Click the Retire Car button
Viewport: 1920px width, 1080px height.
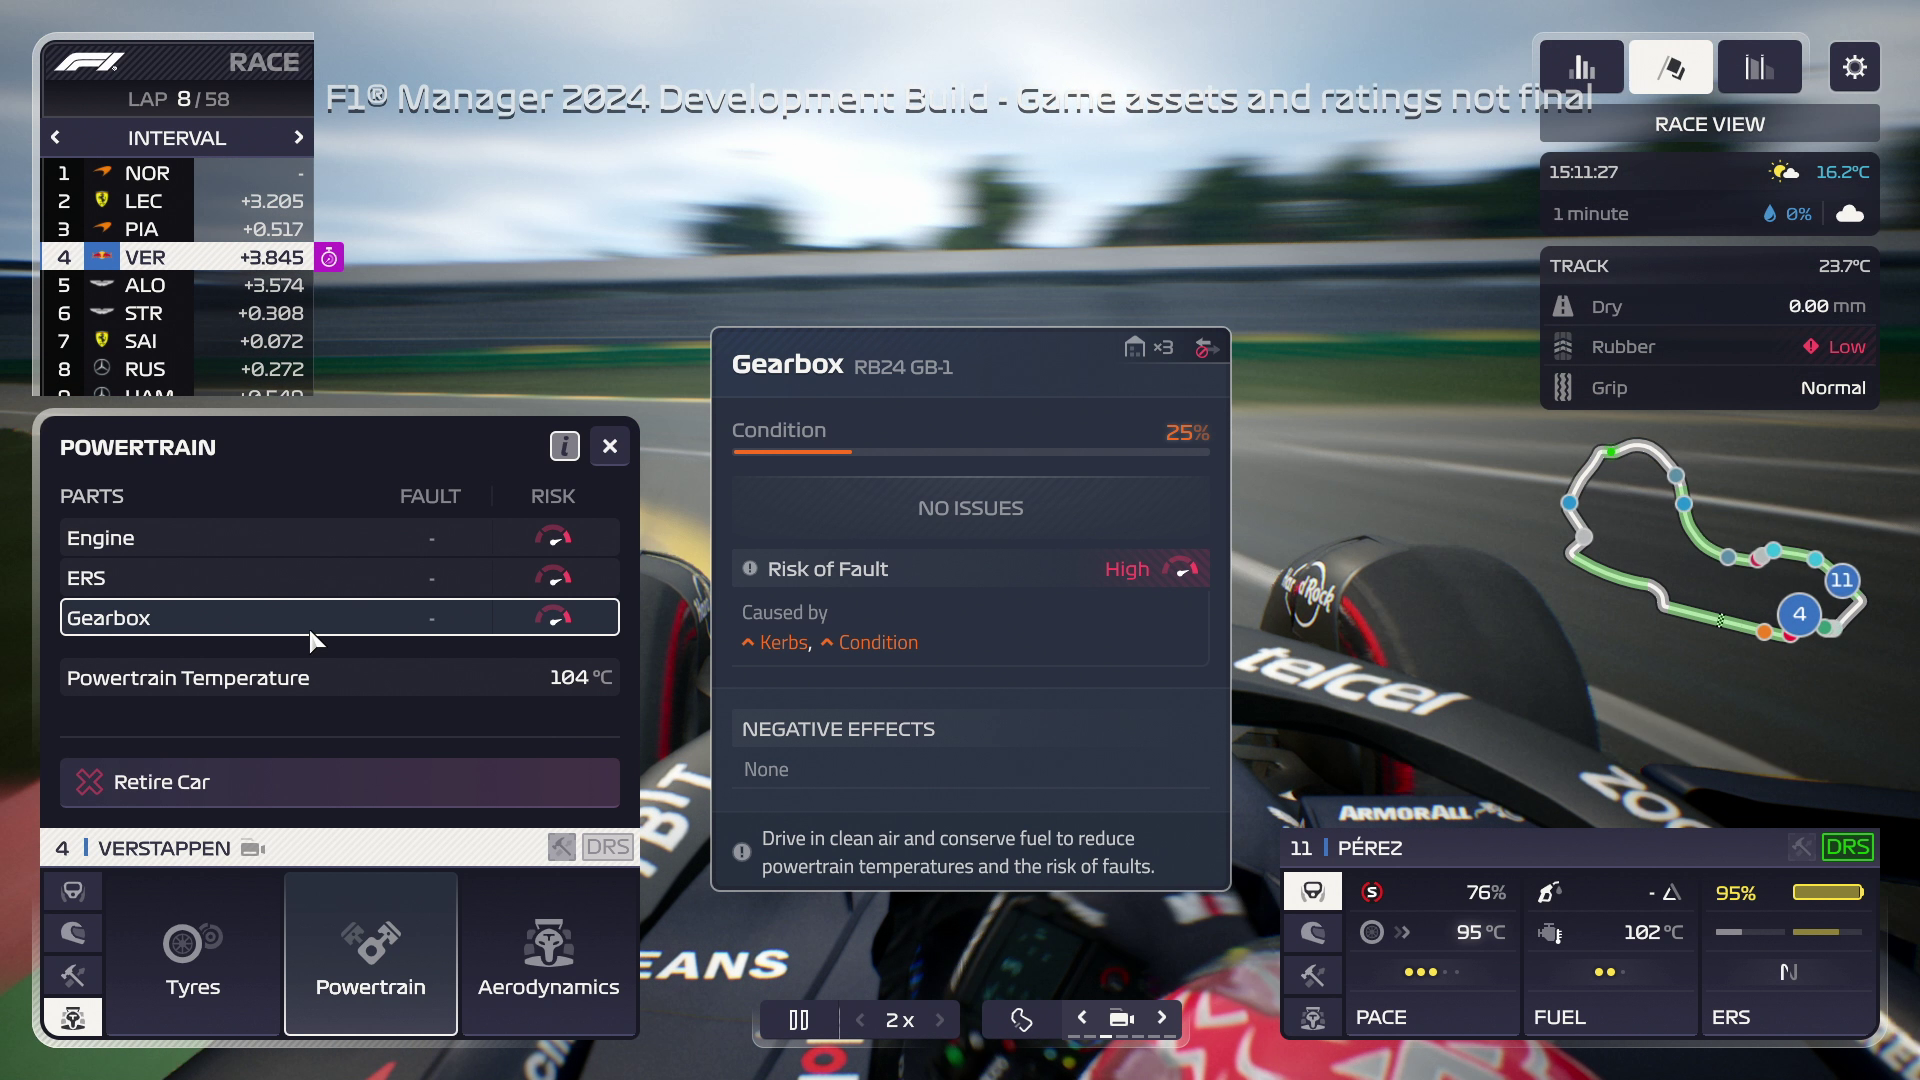[340, 782]
